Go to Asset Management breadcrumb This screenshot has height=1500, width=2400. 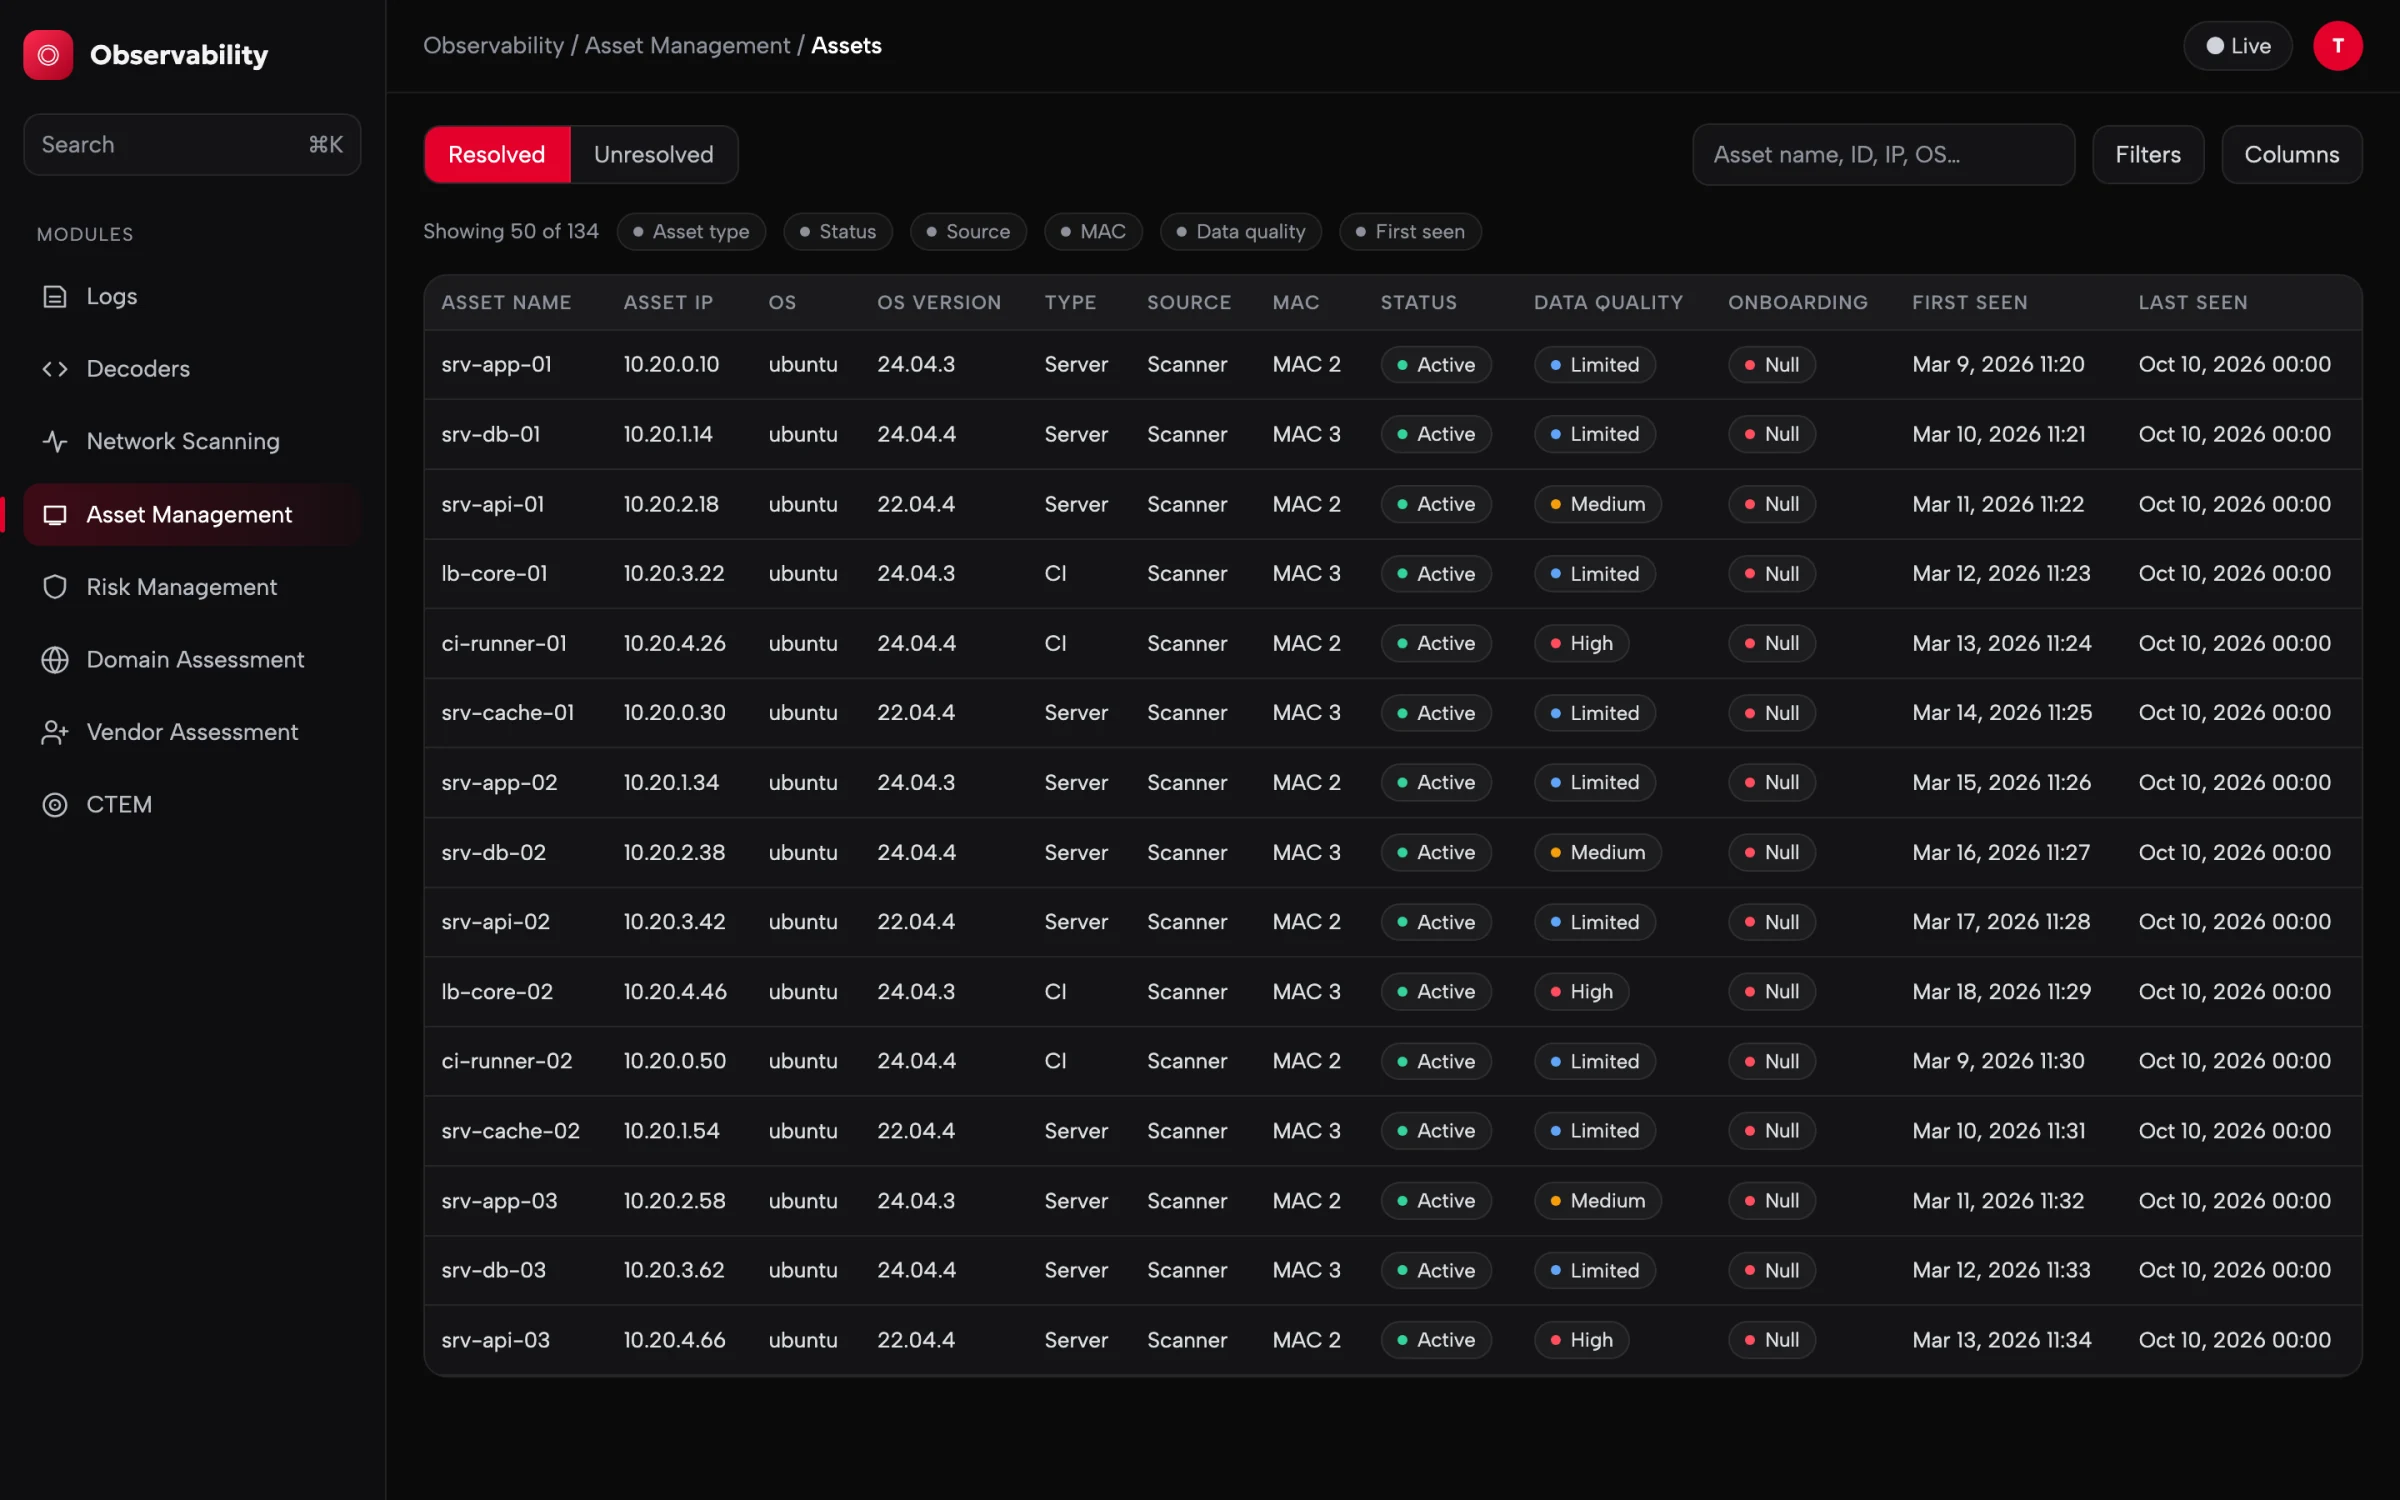point(687,46)
